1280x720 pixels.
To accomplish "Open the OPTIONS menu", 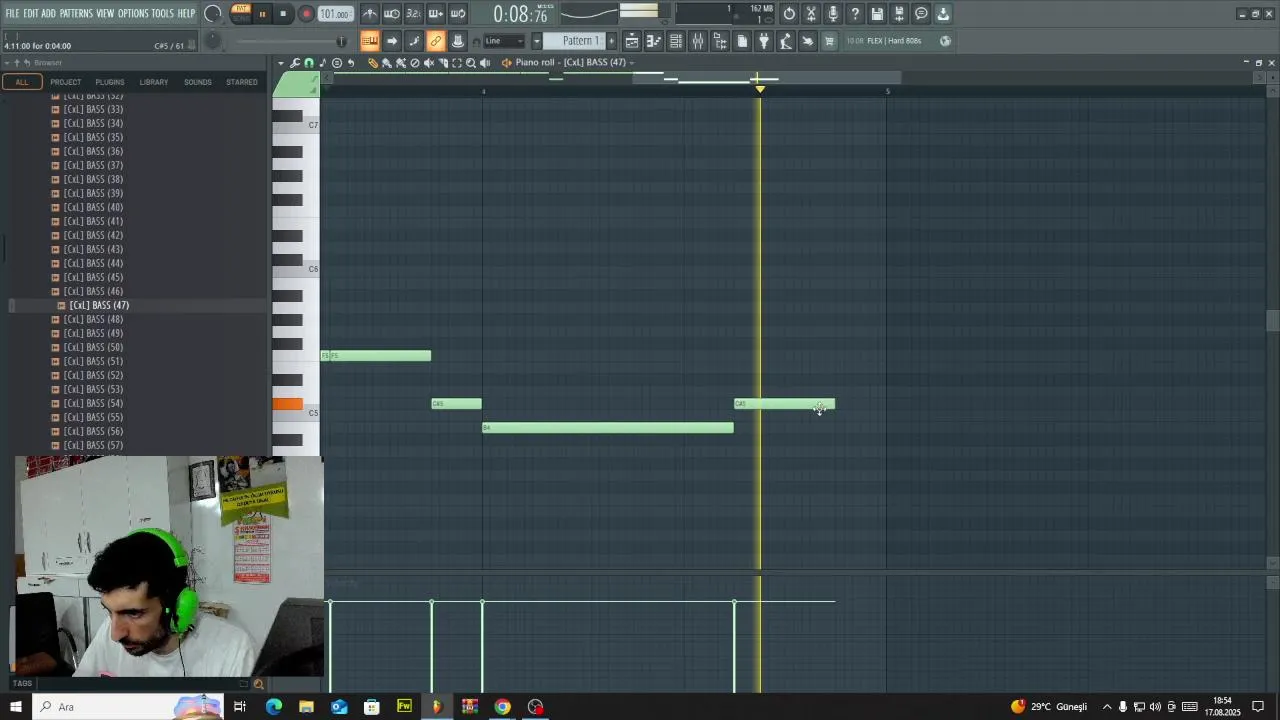I will tap(133, 13).
